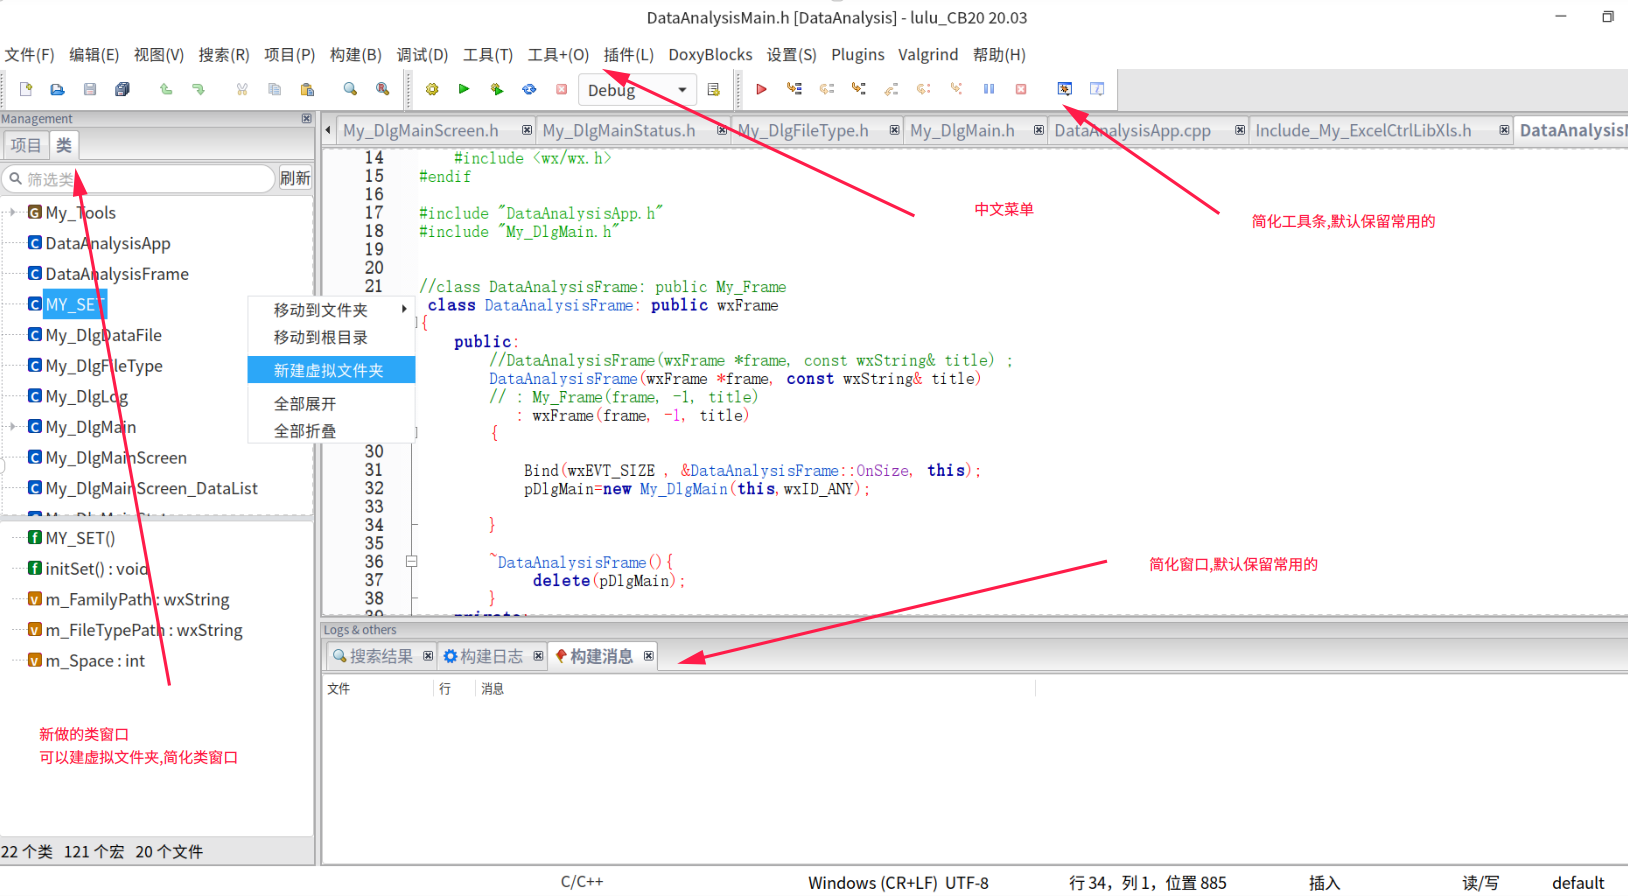Open the Debugging windows icon

click(1065, 89)
